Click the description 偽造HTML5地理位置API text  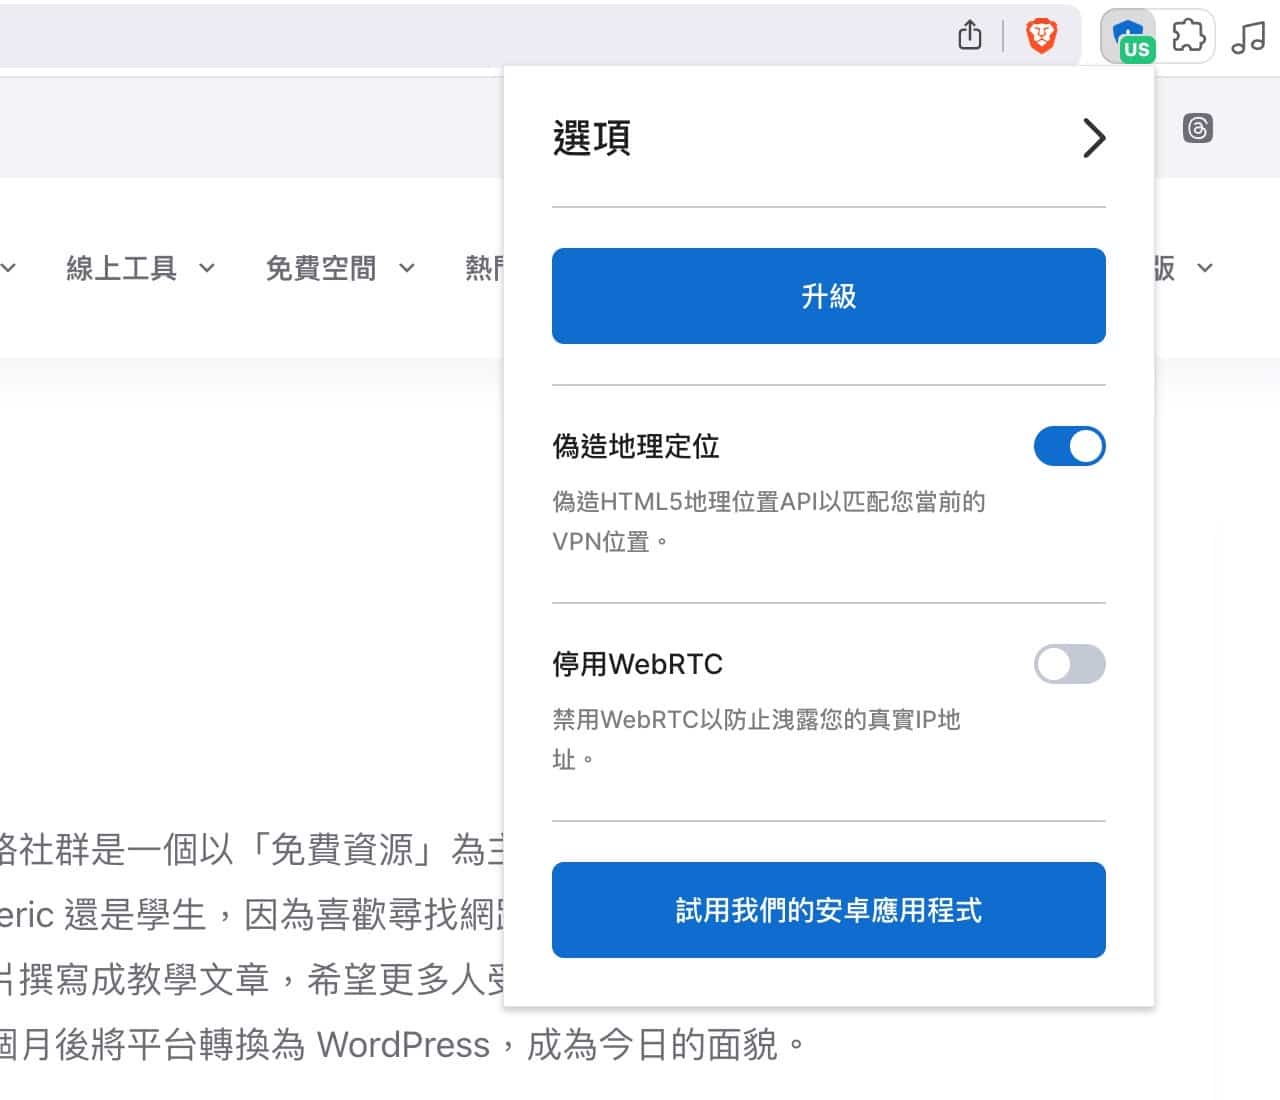(x=769, y=521)
